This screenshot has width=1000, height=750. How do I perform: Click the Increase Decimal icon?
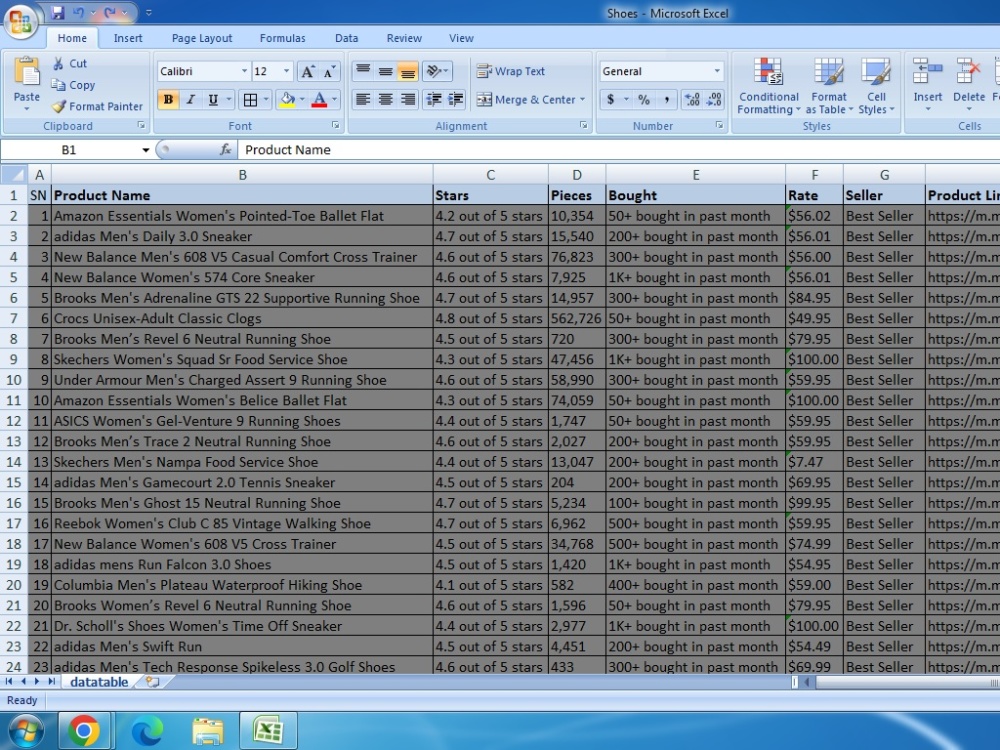692,99
